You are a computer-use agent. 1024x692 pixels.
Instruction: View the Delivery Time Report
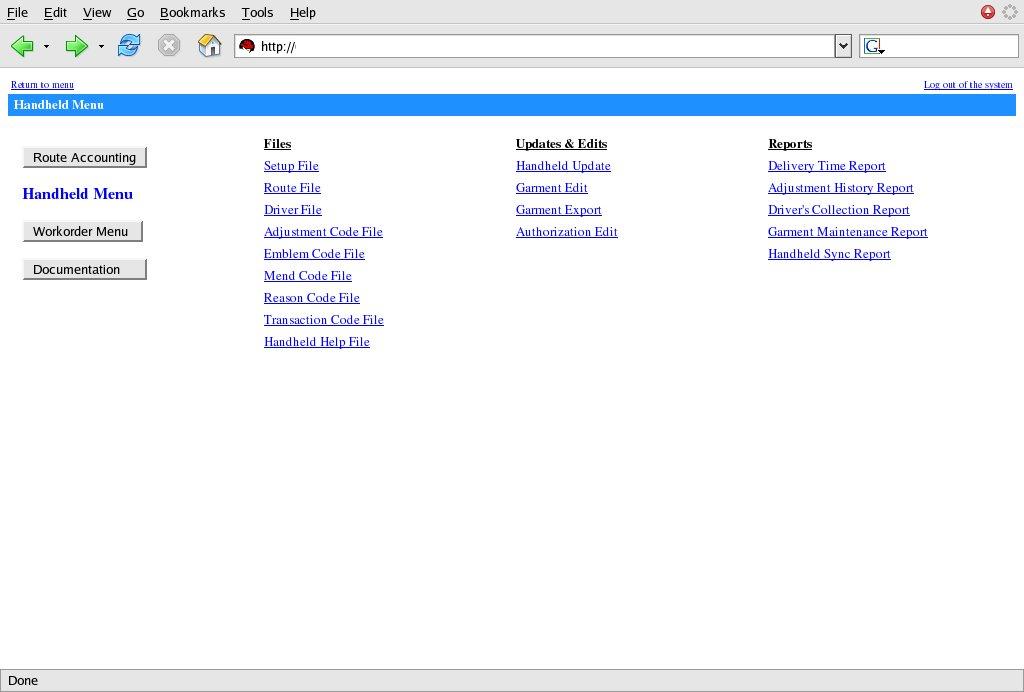[x=827, y=166]
